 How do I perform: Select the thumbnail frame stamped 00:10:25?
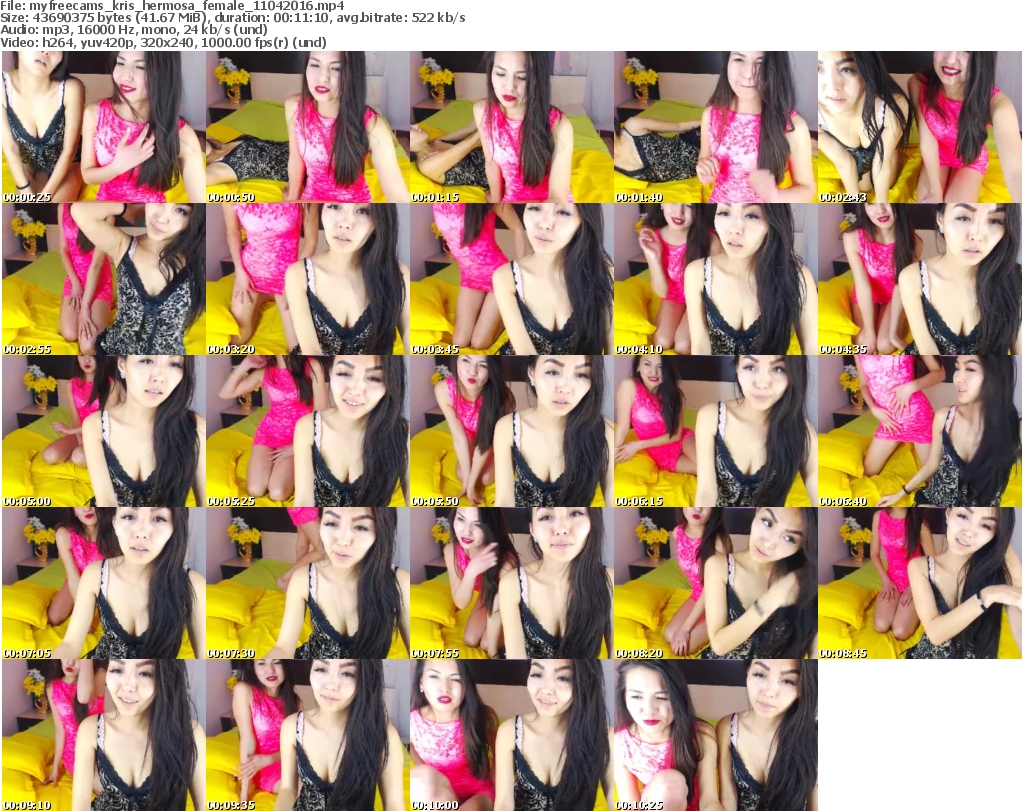coord(716,735)
